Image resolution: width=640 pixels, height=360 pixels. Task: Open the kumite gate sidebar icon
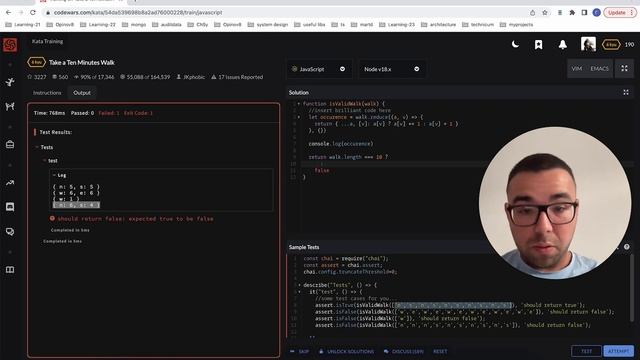10,107
